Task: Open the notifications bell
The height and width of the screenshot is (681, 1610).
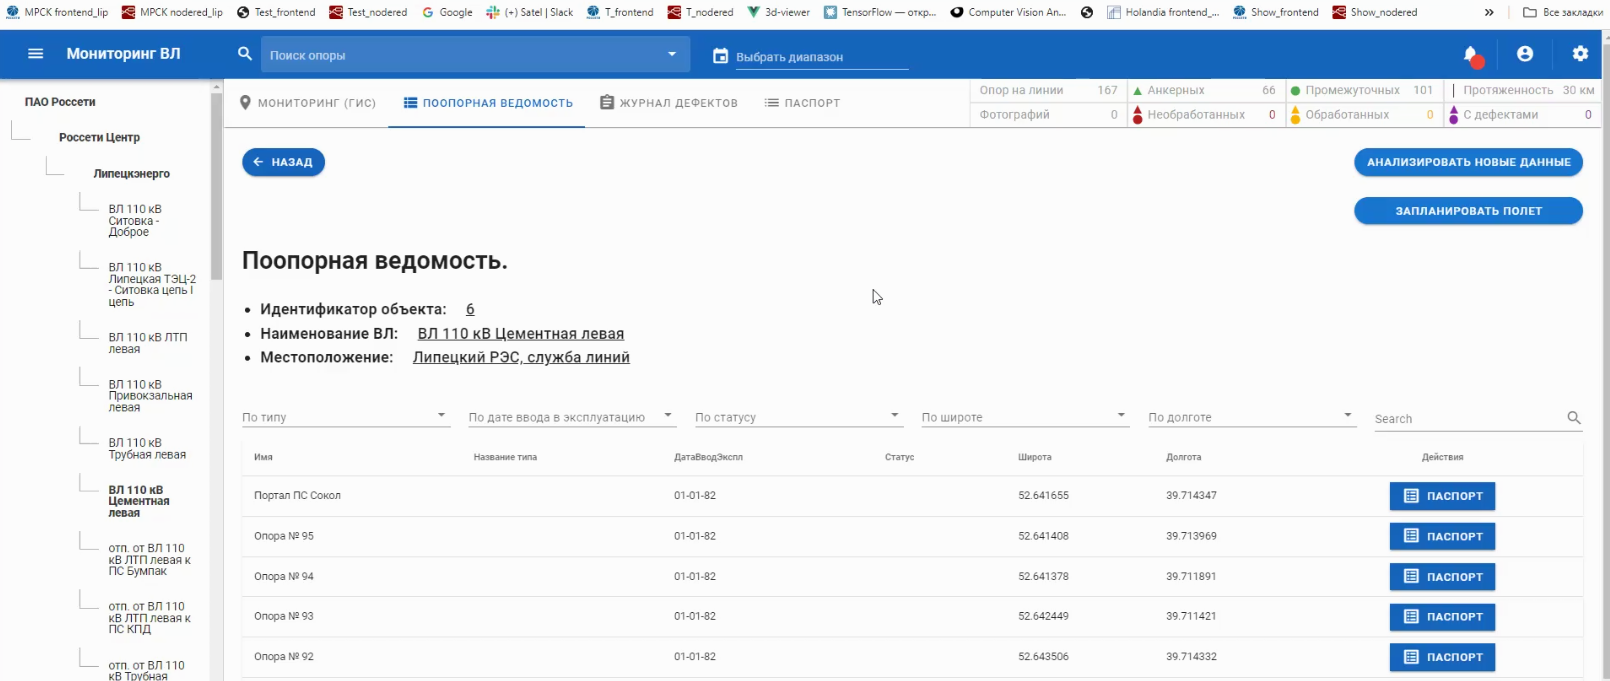Action: 1471,55
